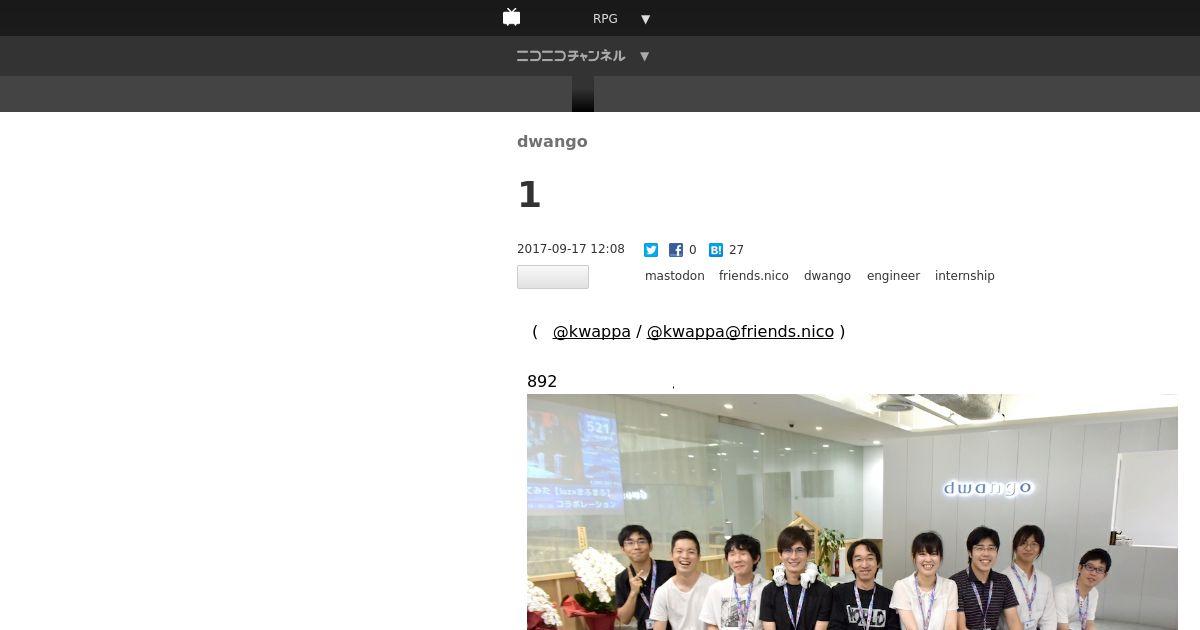This screenshot has height=630, width=1200.
Task: Click the group photo at dwango office
Action: pos(852,512)
